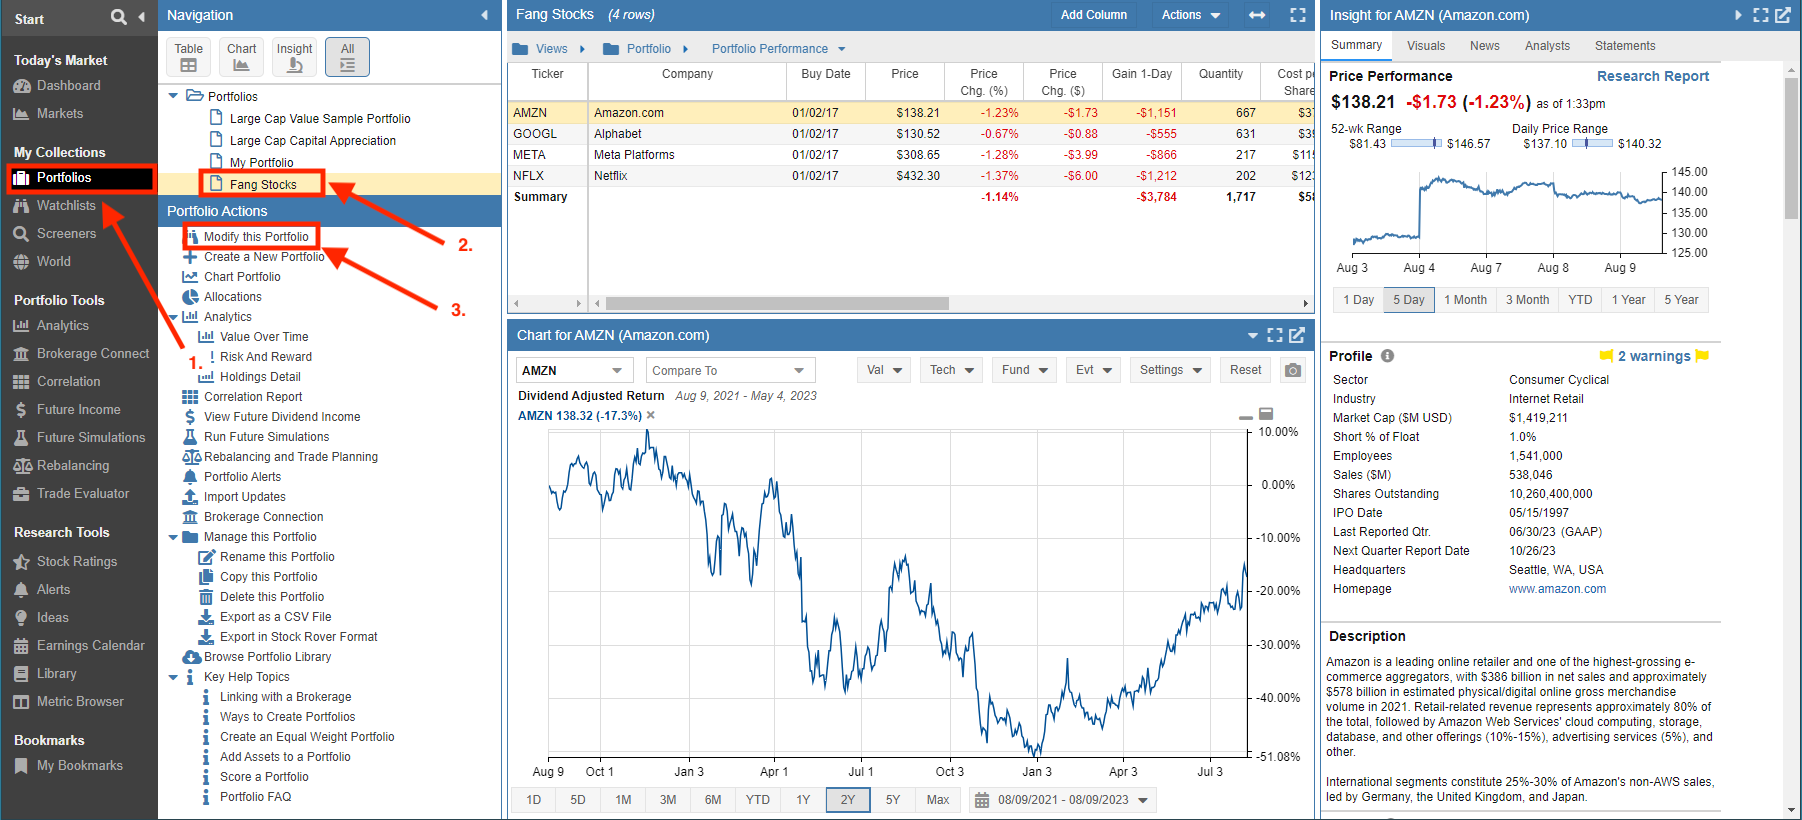This screenshot has width=1802, height=820.
Task: Open Earnings Calendar
Action: (x=90, y=646)
